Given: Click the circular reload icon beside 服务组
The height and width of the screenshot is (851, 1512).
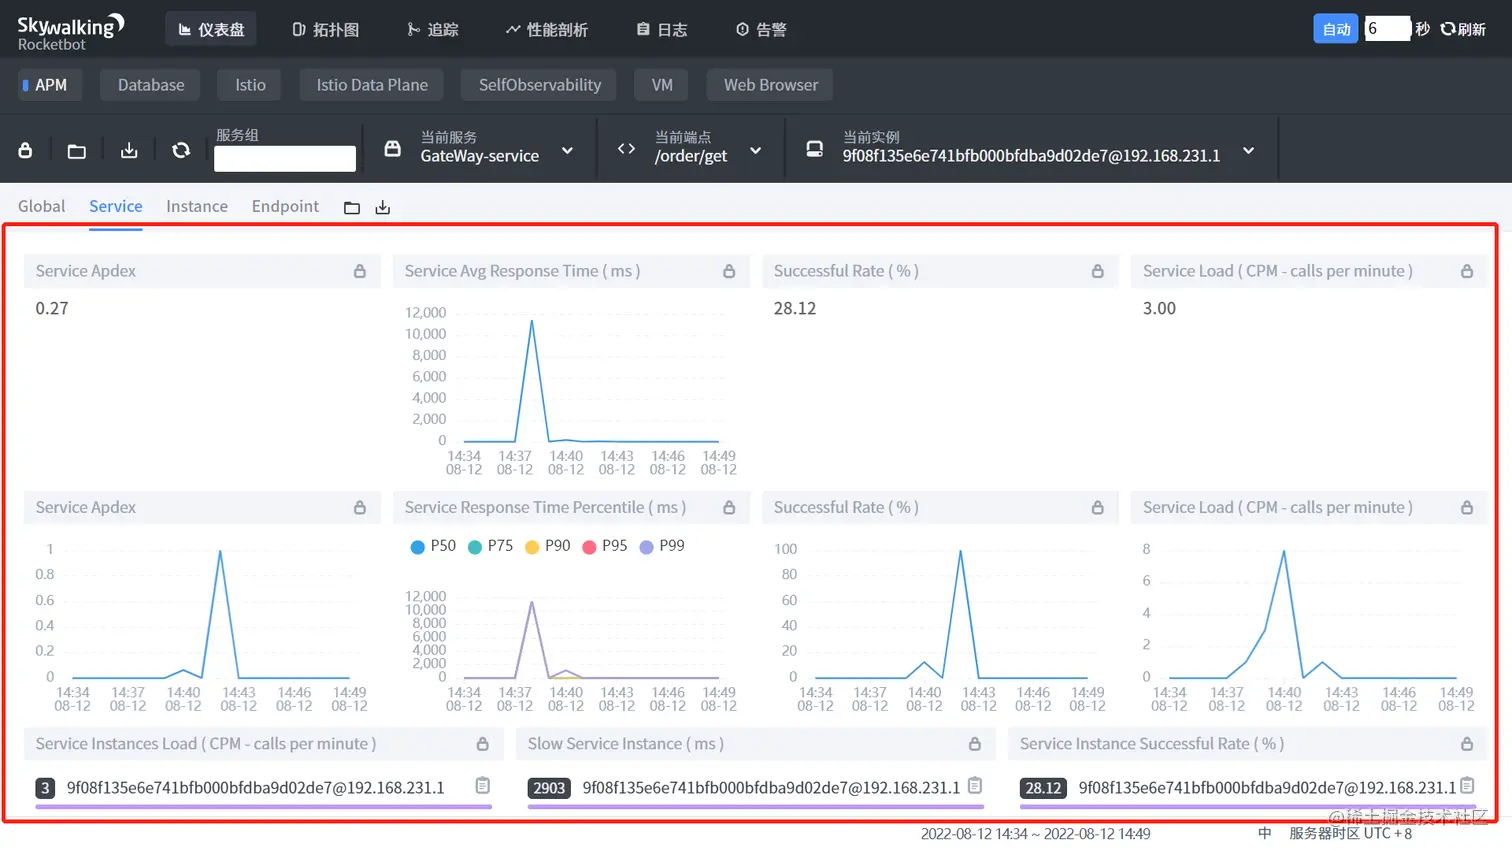Looking at the screenshot, I should pos(181,150).
